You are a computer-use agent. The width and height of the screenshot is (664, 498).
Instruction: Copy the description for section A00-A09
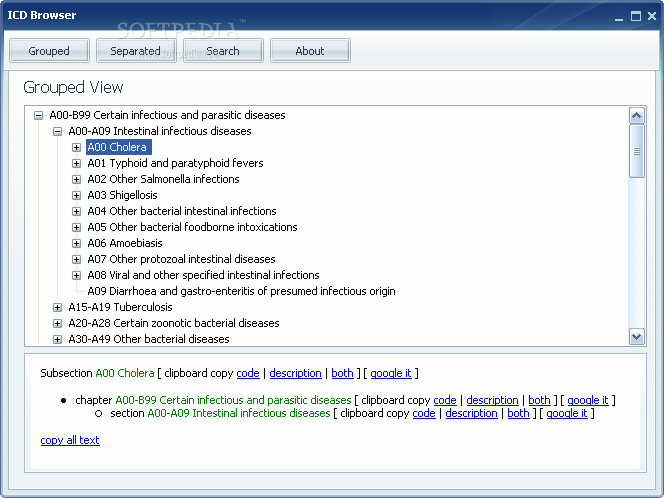click(x=471, y=413)
